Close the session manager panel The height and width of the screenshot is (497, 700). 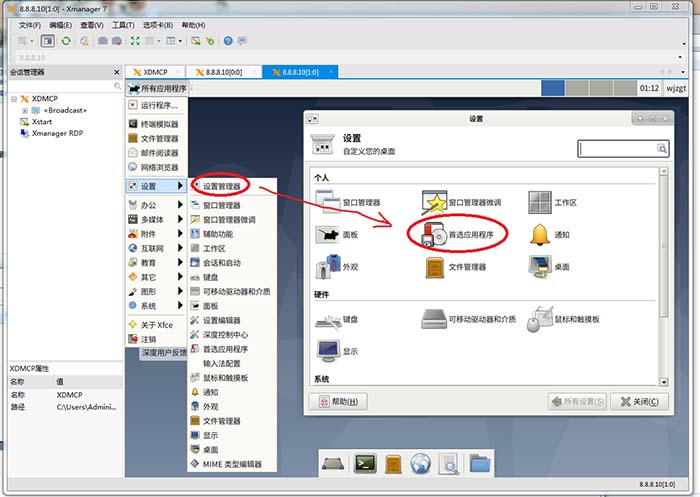coord(117,72)
